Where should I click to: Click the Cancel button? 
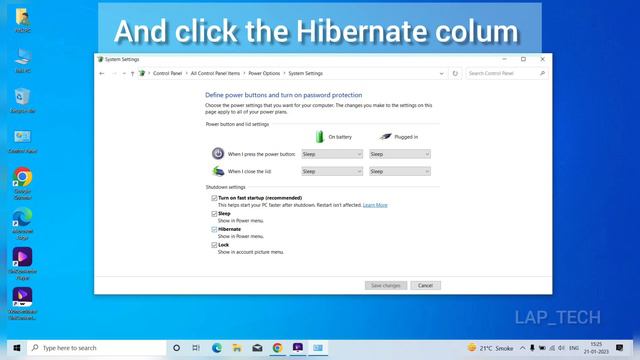coord(425,285)
